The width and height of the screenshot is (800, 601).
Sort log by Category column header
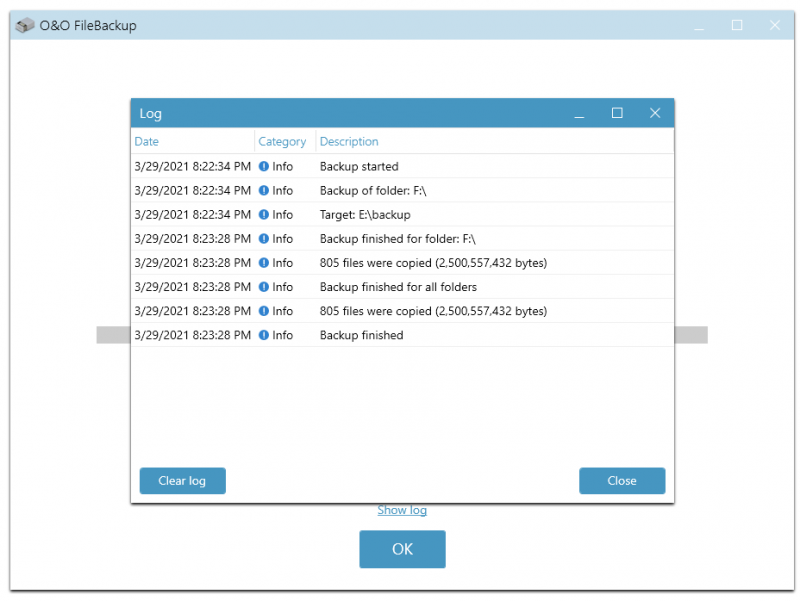[282, 141]
